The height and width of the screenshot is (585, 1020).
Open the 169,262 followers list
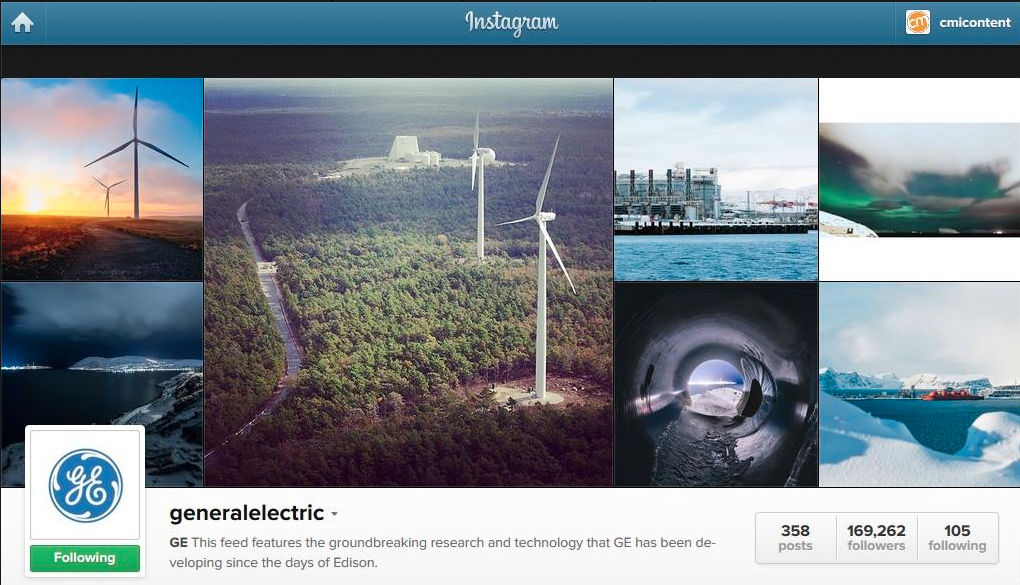[876, 537]
